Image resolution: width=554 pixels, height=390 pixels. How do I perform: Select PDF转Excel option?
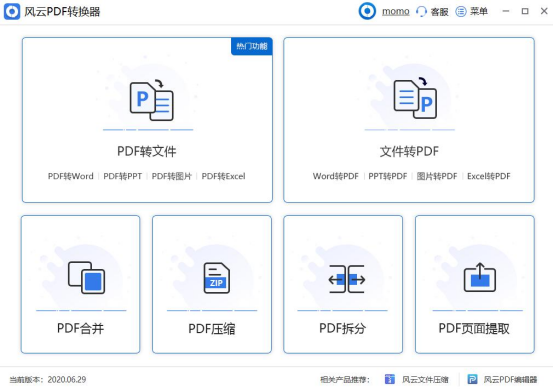pos(223,176)
